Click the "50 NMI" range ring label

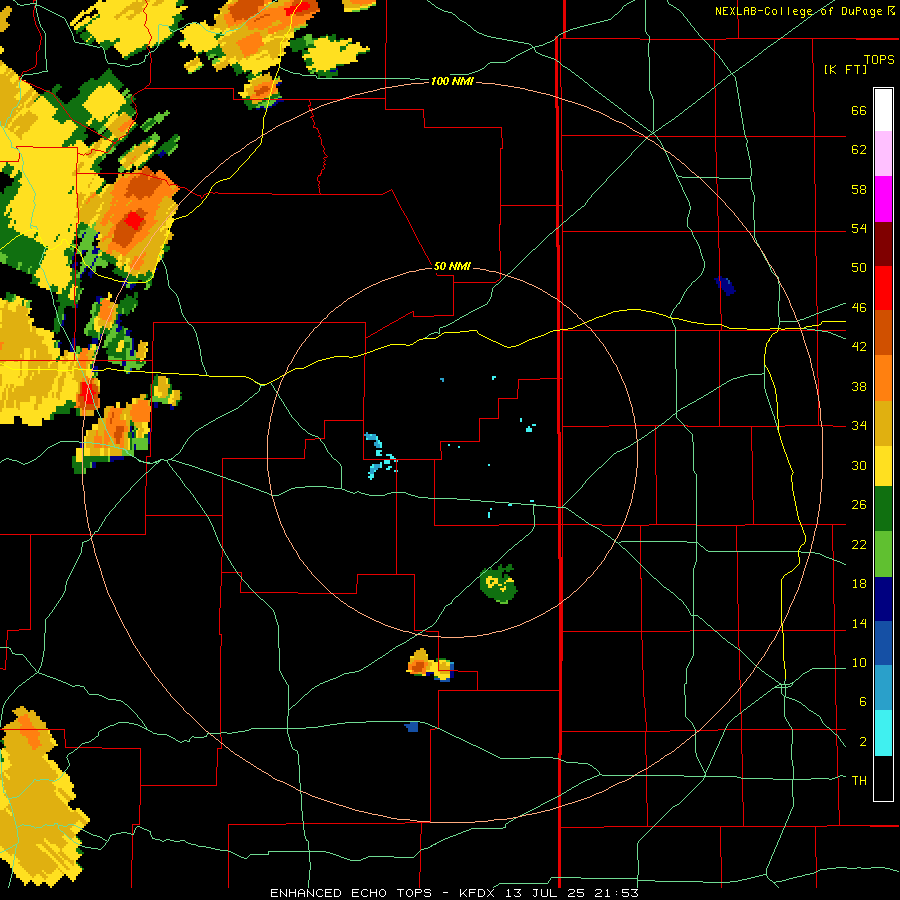452,266
